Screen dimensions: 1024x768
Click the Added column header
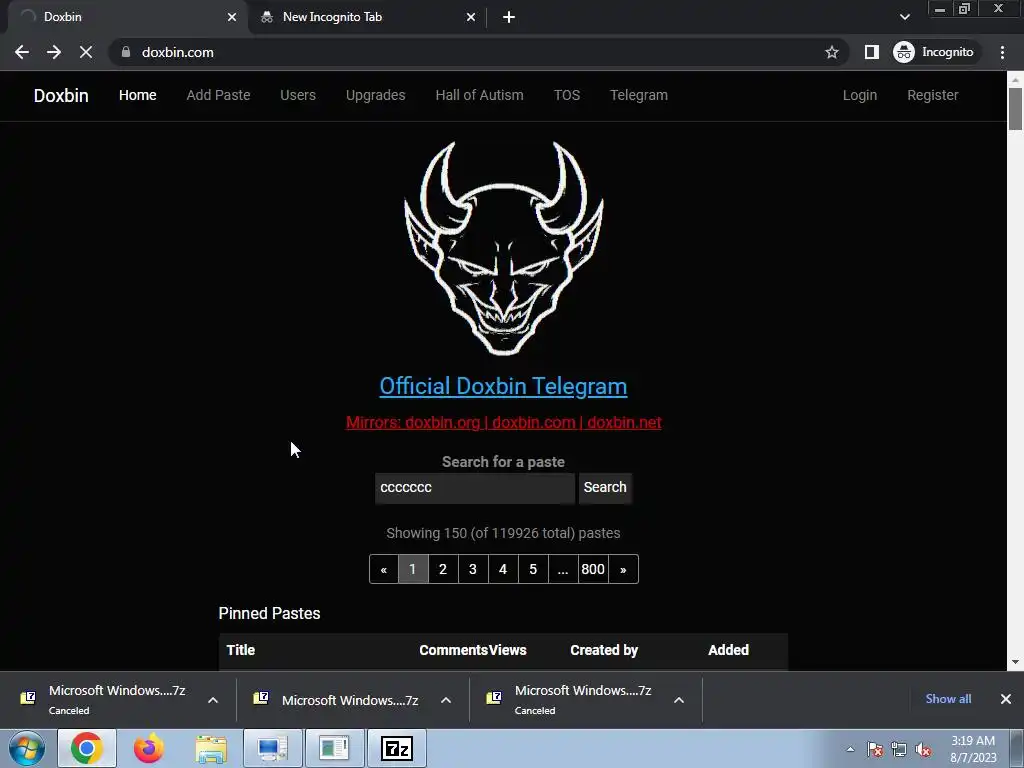pyautogui.click(x=729, y=650)
